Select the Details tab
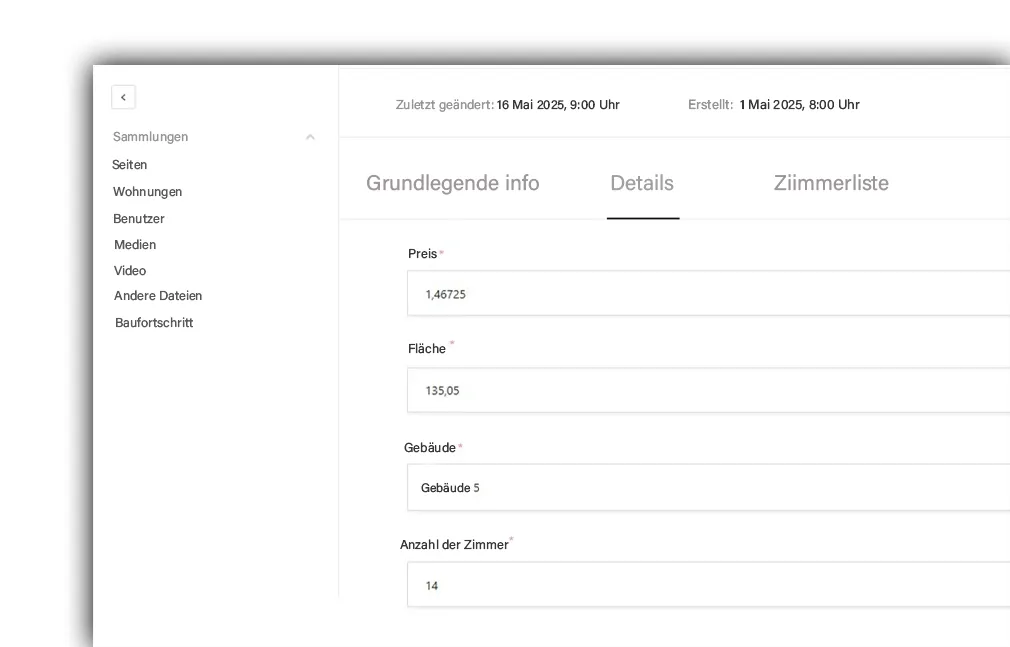1010x647 pixels. click(642, 183)
